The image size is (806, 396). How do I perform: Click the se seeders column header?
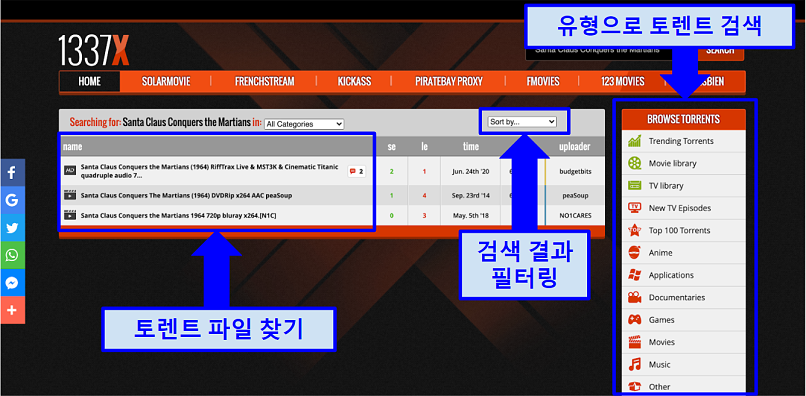(391, 147)
